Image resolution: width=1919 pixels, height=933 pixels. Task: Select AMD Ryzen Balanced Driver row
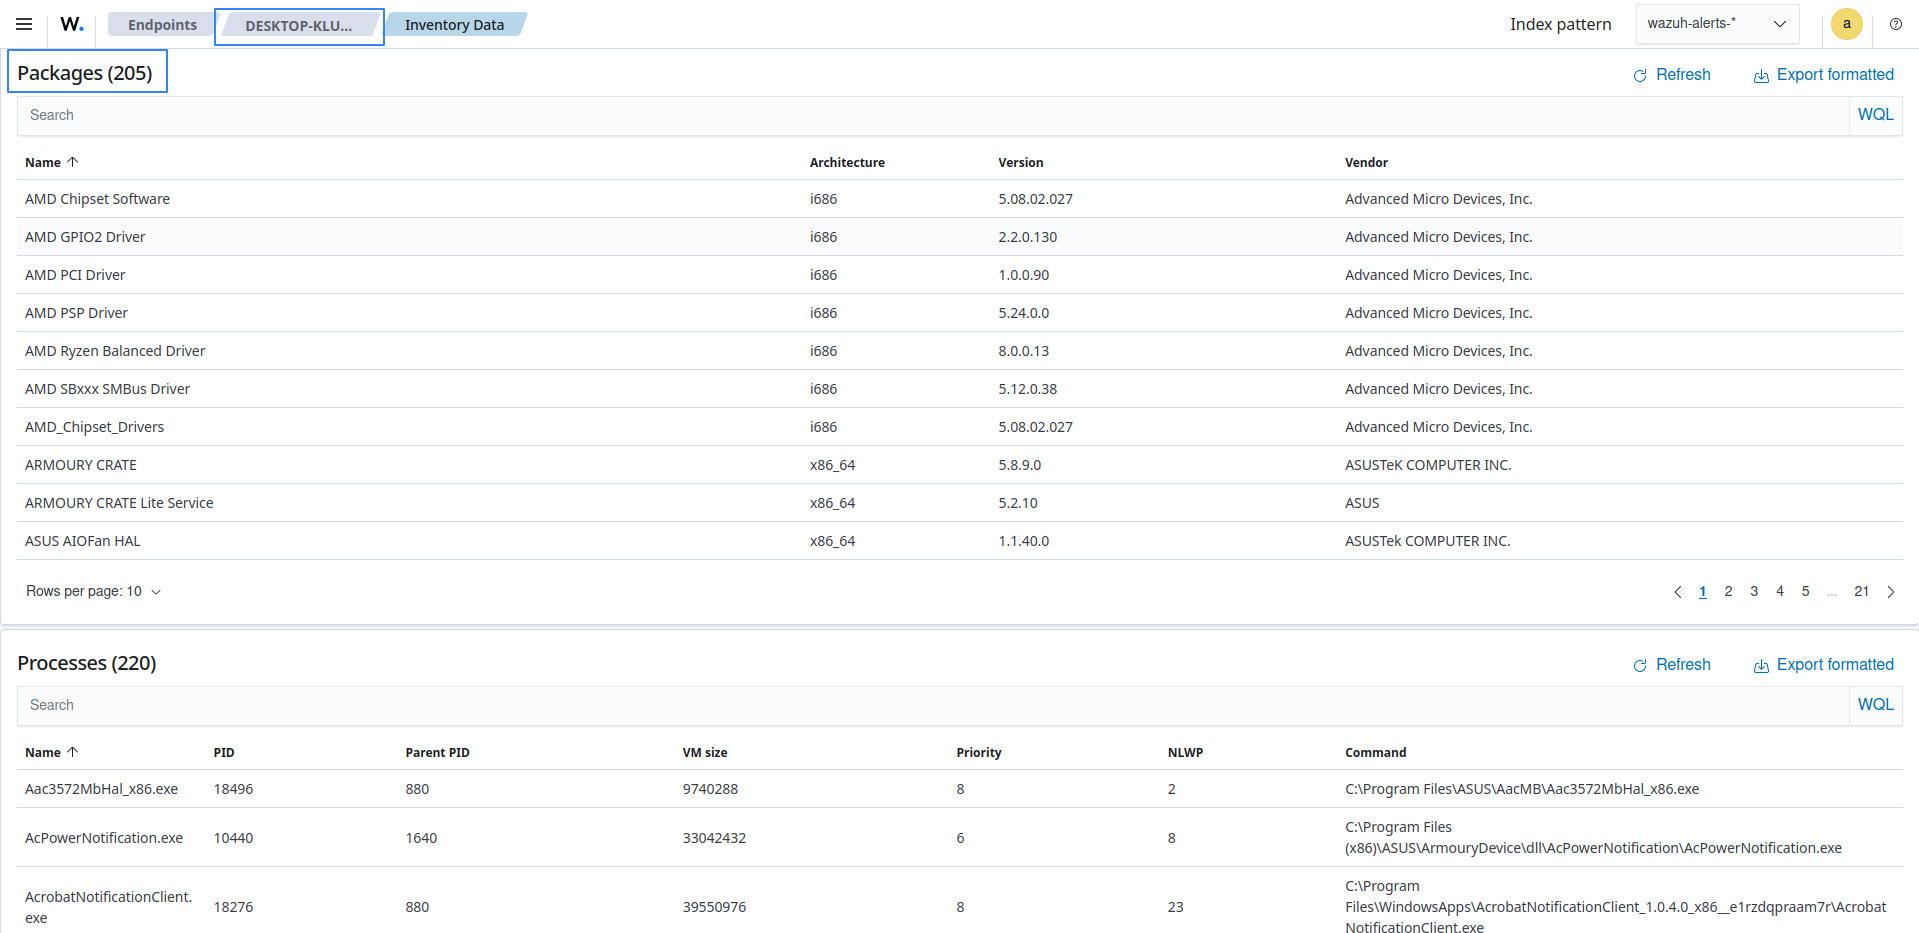pyautogui.click(x=960, y=351)
